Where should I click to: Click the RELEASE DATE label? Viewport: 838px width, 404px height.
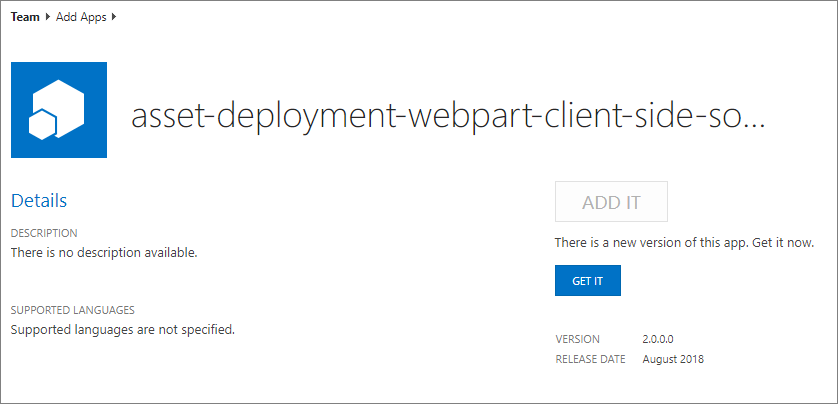(590, 359)
